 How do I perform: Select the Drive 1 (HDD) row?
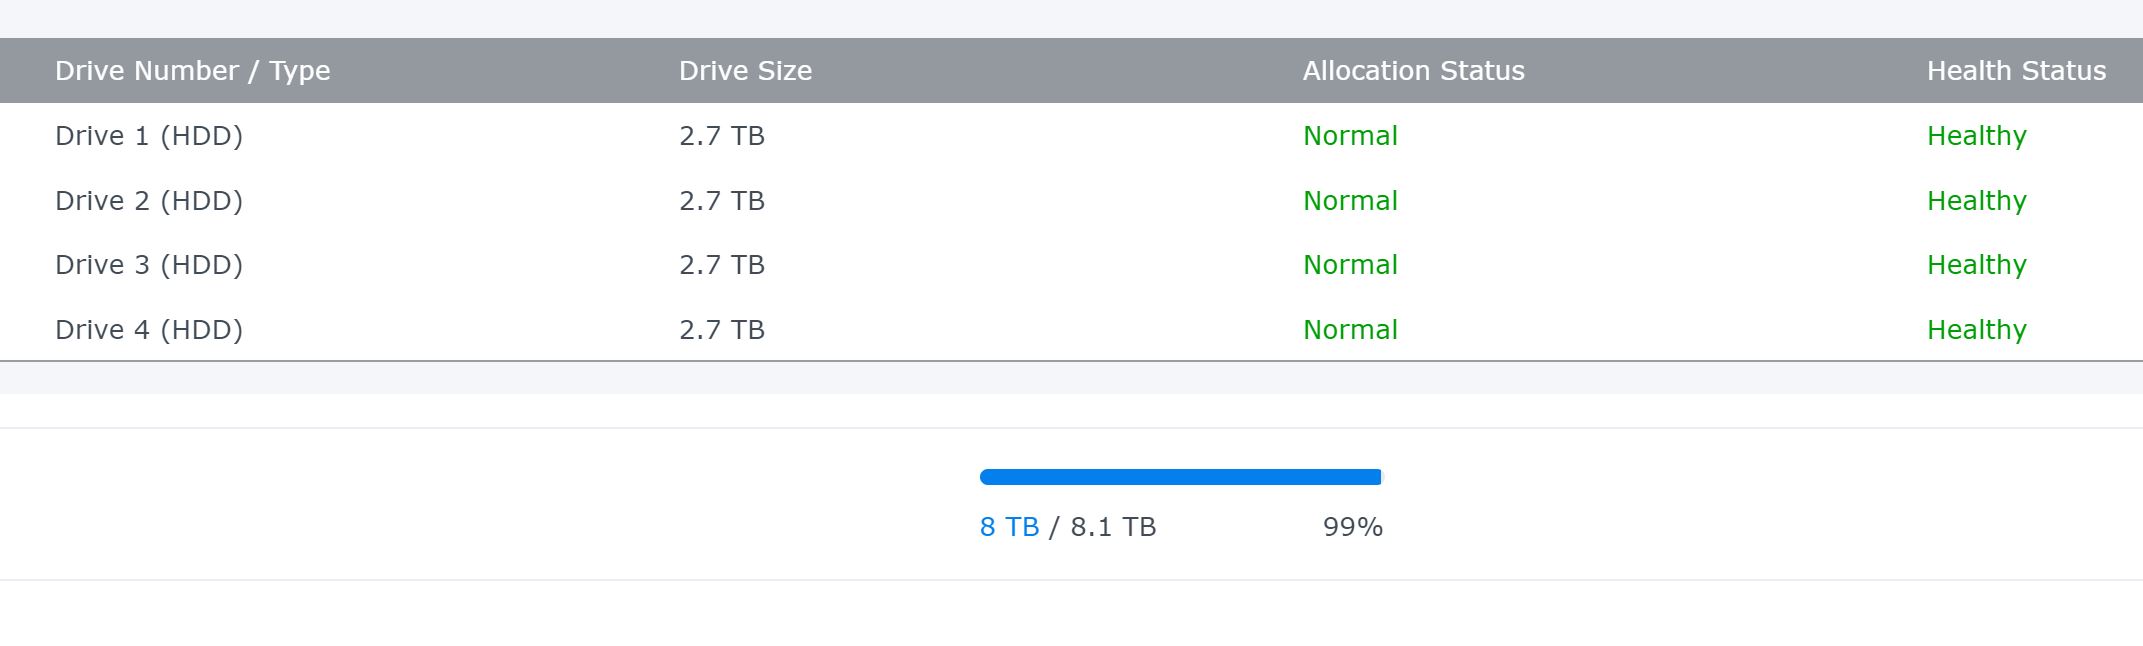point(149,135)
